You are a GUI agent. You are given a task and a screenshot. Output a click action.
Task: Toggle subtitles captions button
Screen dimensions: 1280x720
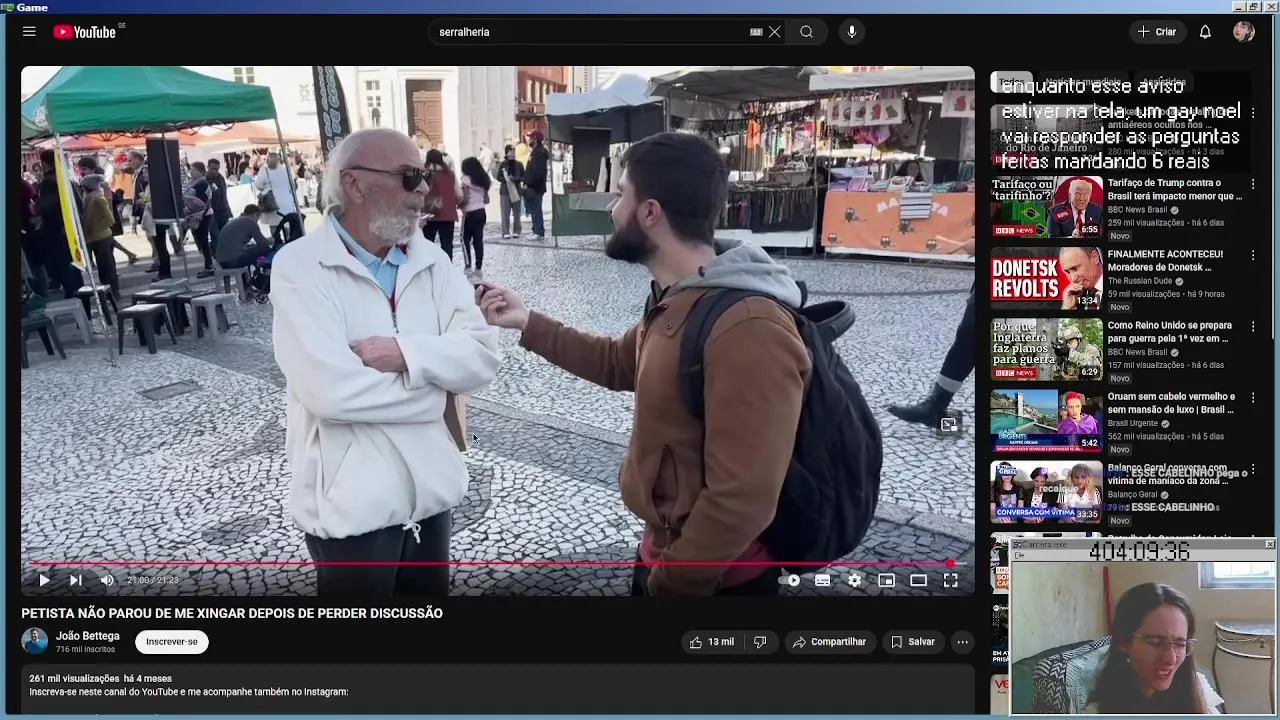point(822,580)
